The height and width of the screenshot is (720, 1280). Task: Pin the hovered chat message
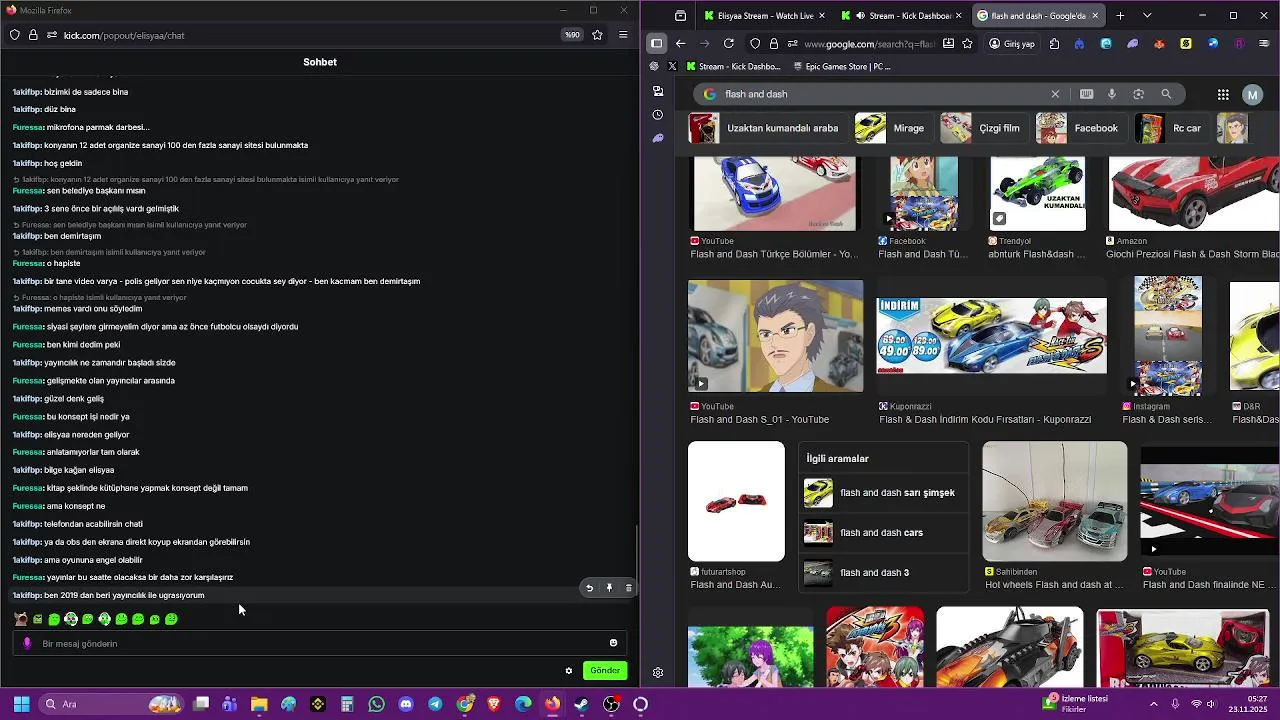(609, 588)
